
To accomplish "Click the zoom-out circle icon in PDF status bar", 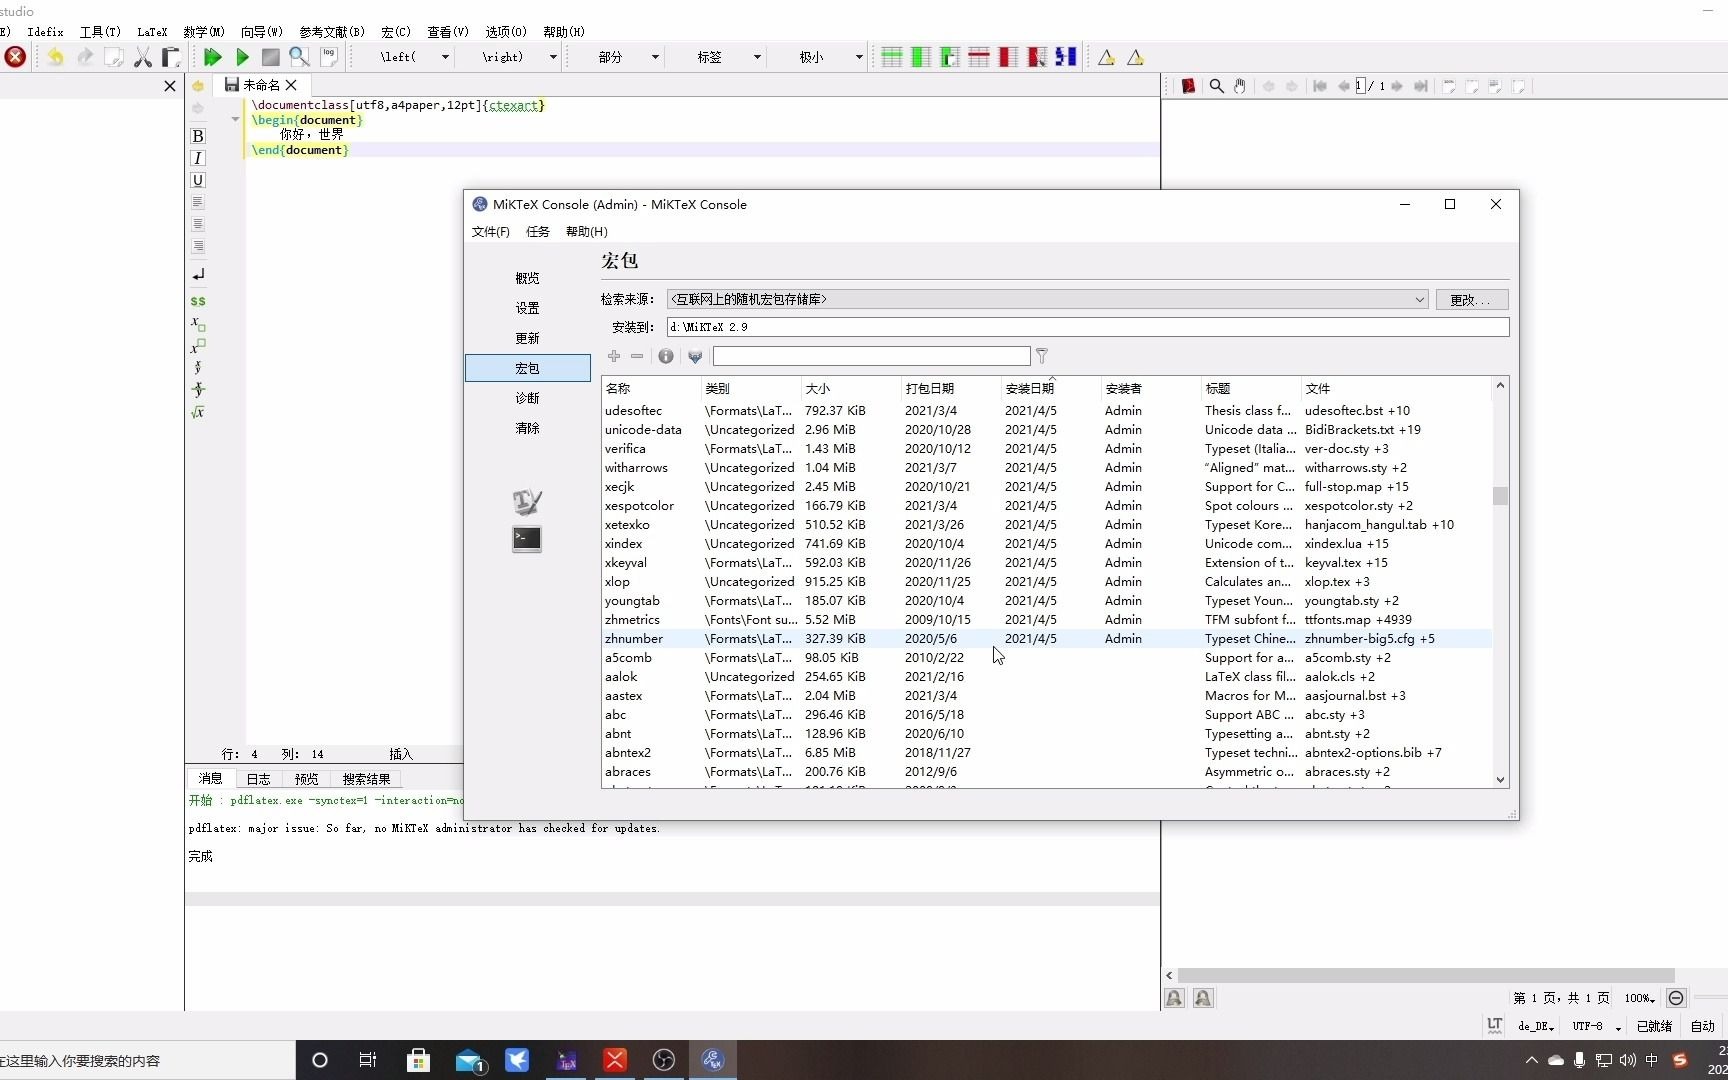I will point(1676,998).
